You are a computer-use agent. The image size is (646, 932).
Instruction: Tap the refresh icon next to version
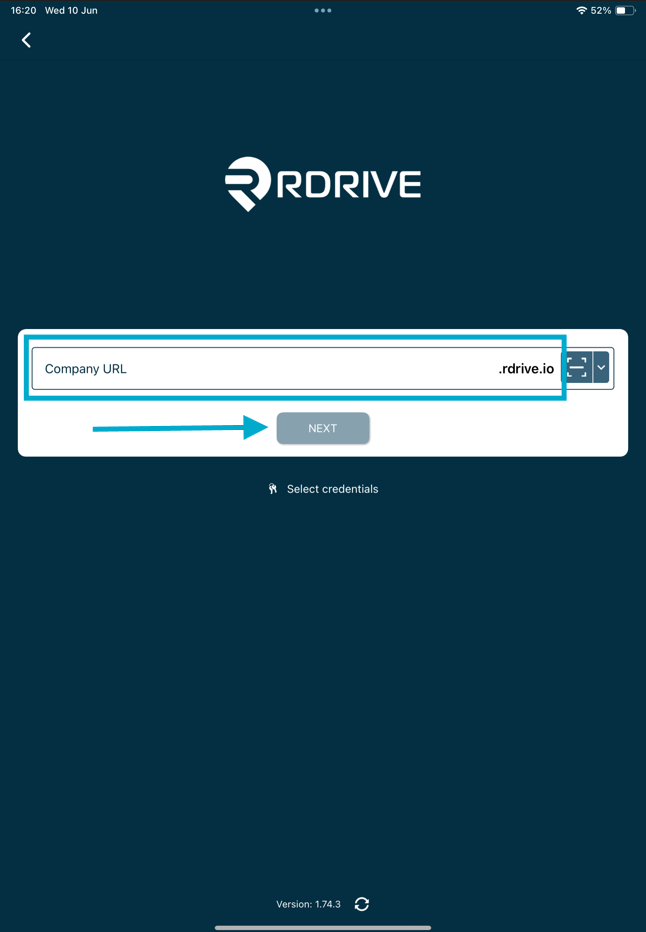pyautogui.click(x=361, y=904)
